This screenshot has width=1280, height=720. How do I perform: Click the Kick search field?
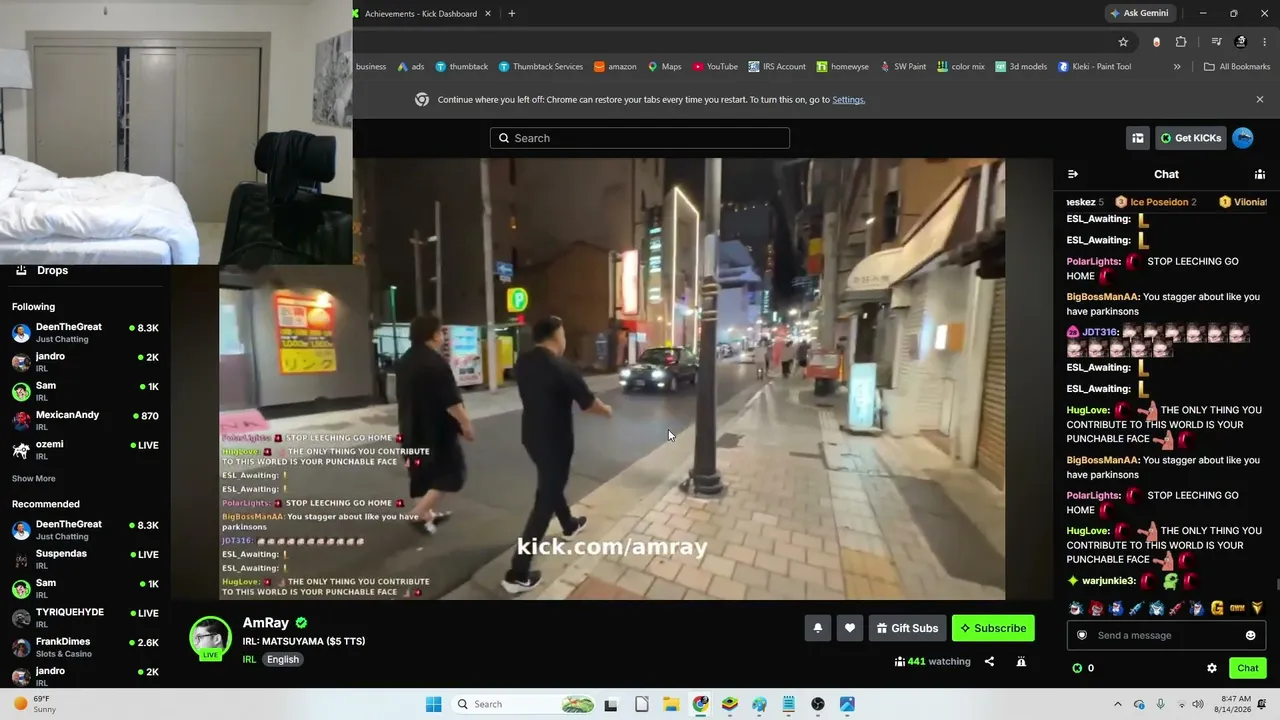tap(640, 138)
